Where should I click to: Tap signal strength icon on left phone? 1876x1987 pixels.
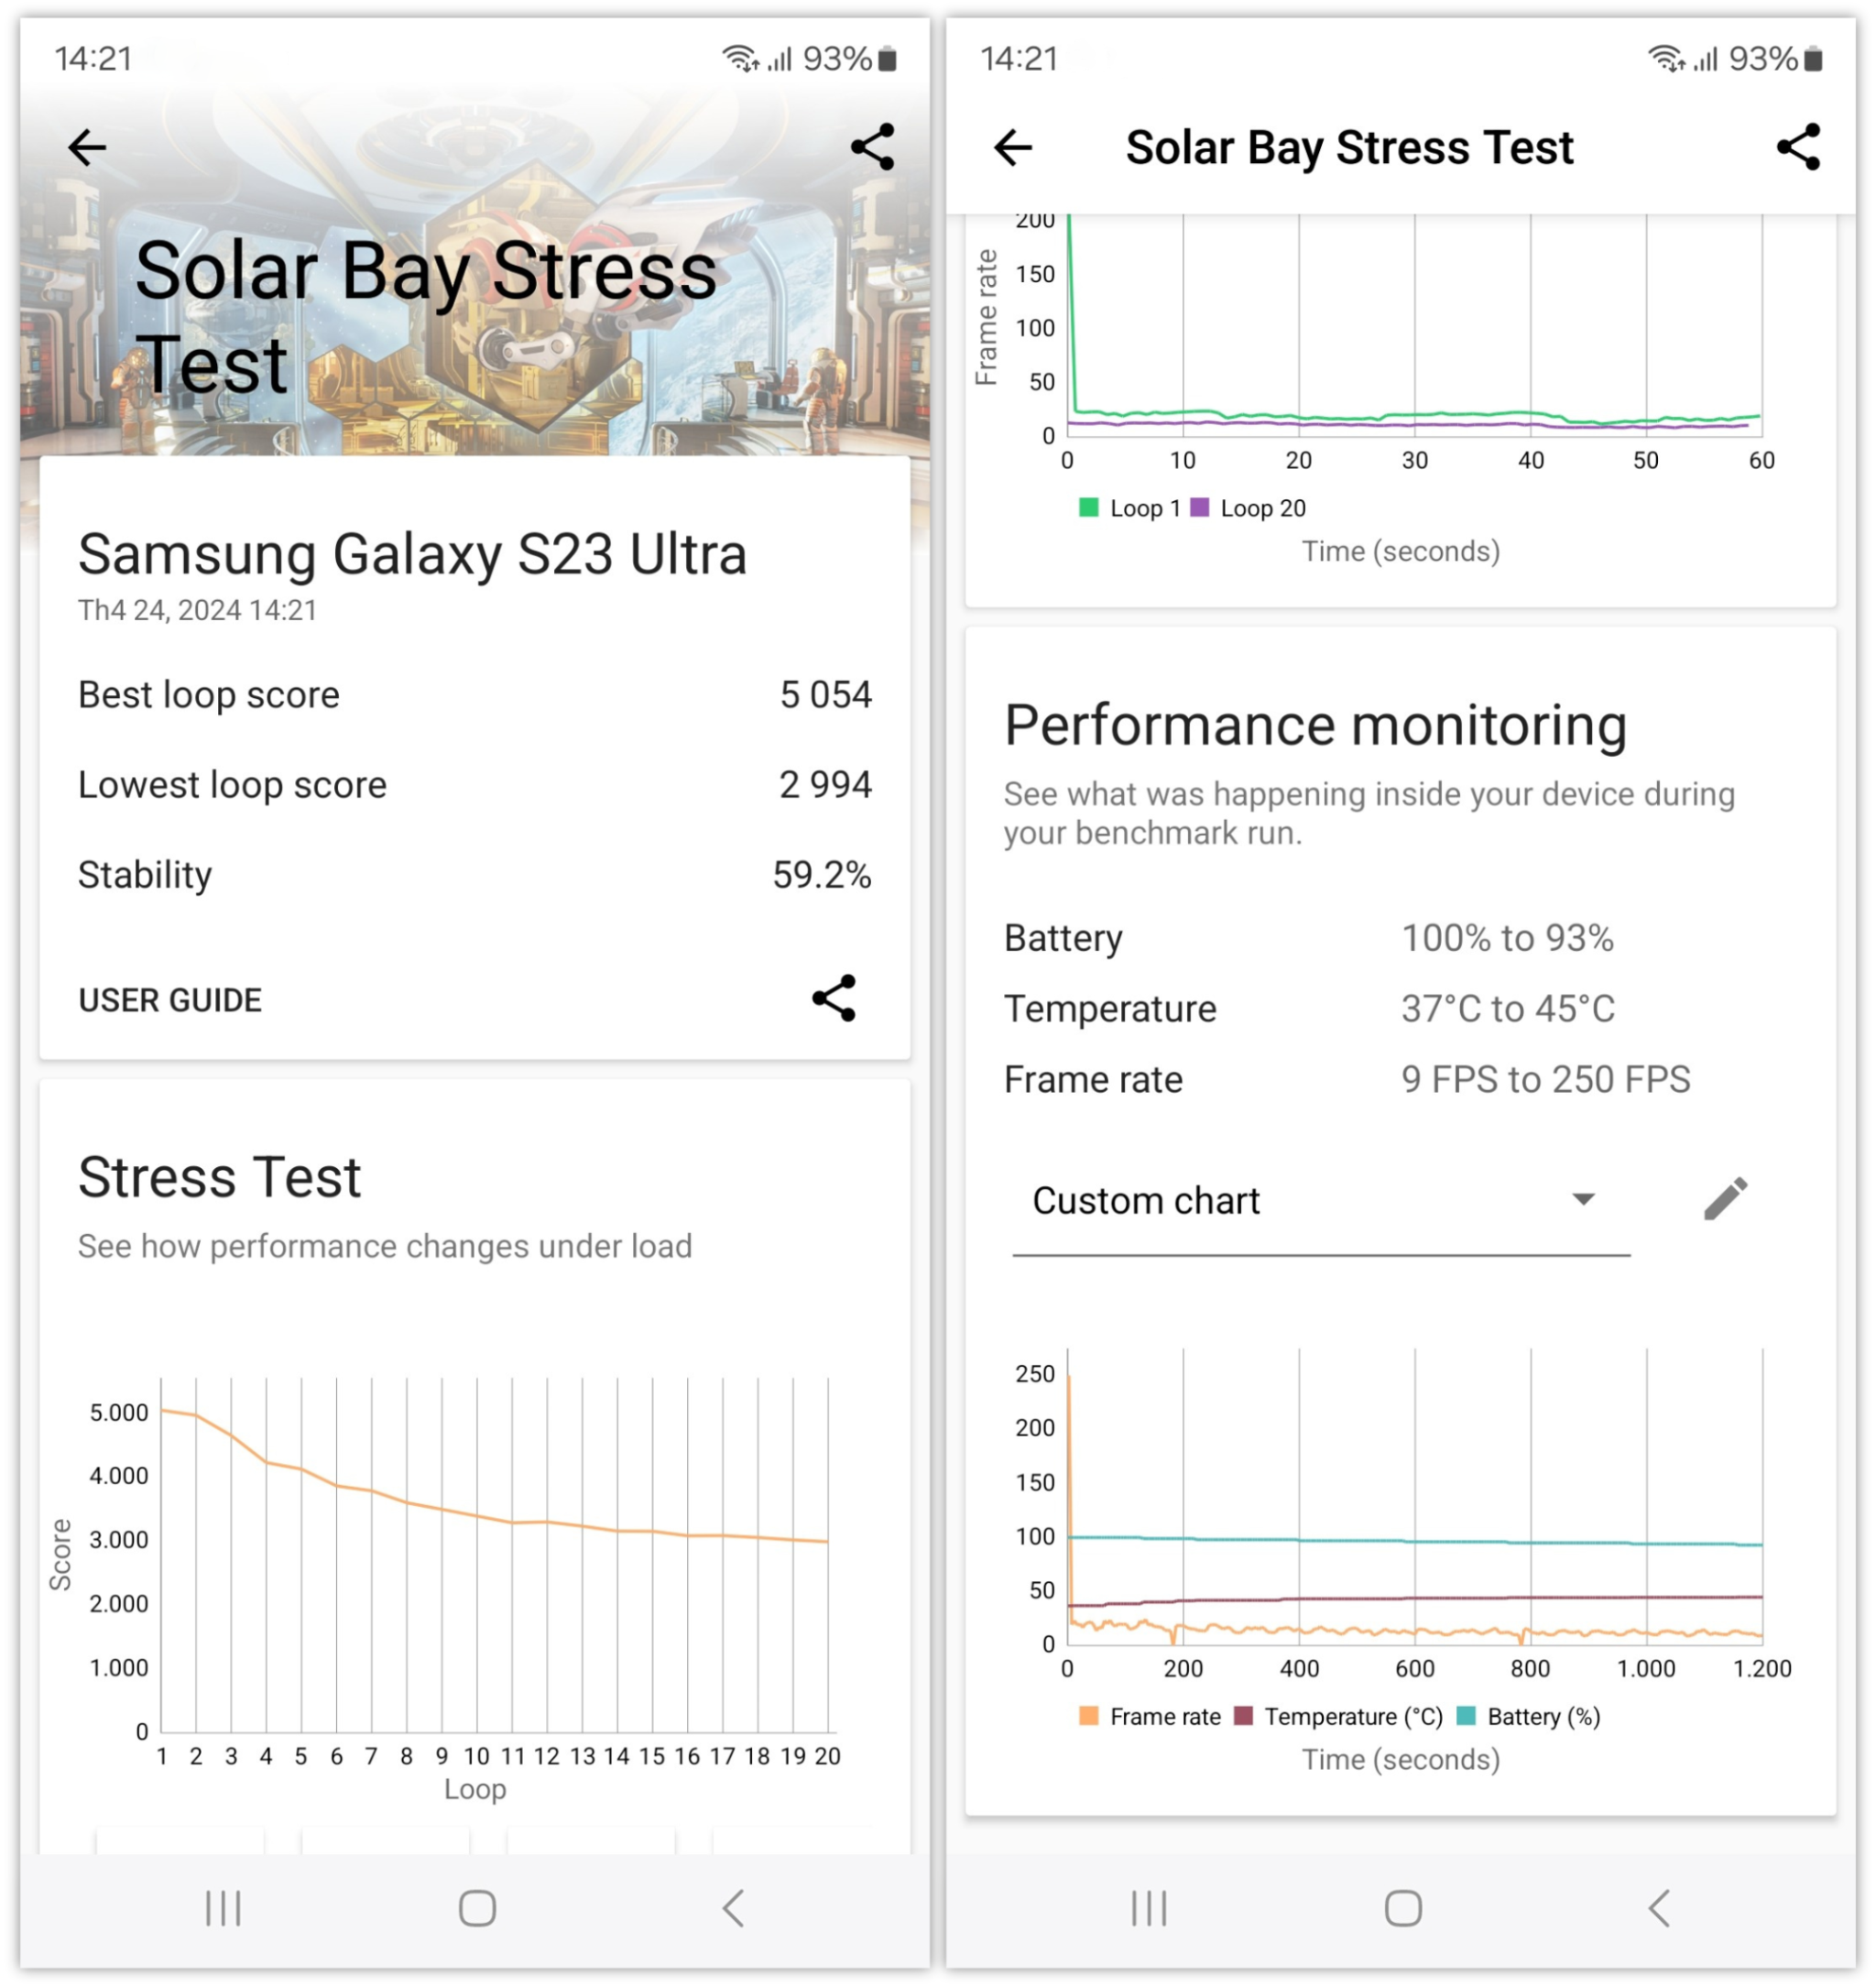[780, 59]
